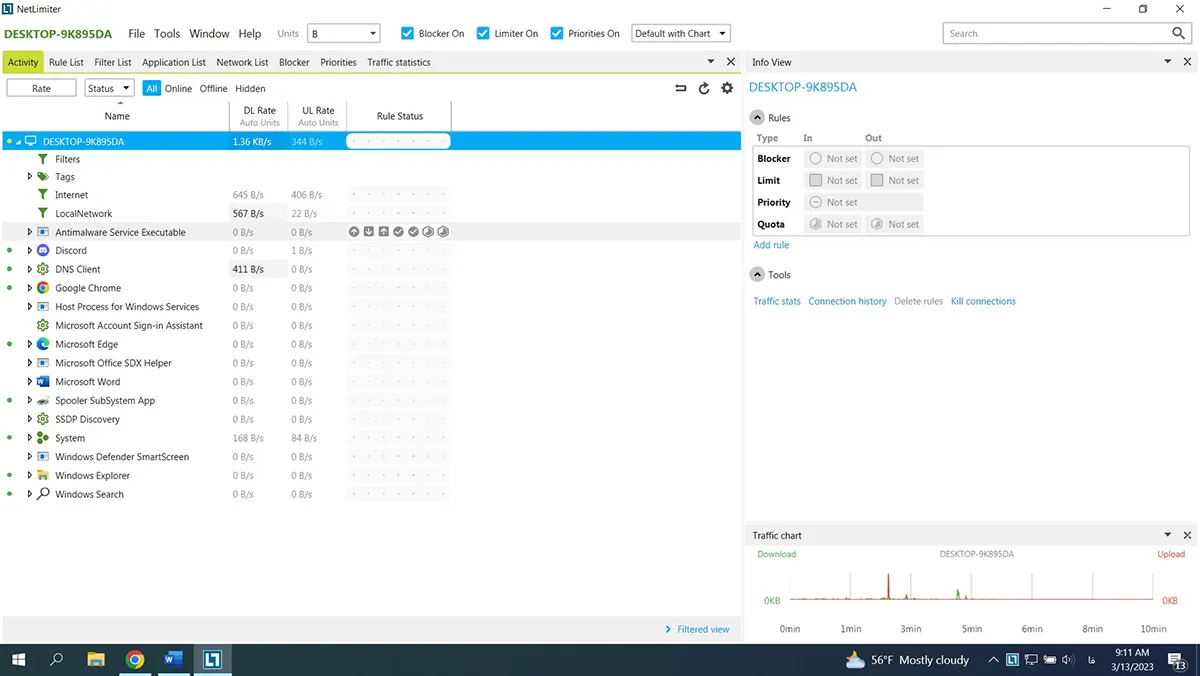Click the Windows Explorer folder icon in list

click(x=43, y=476)
